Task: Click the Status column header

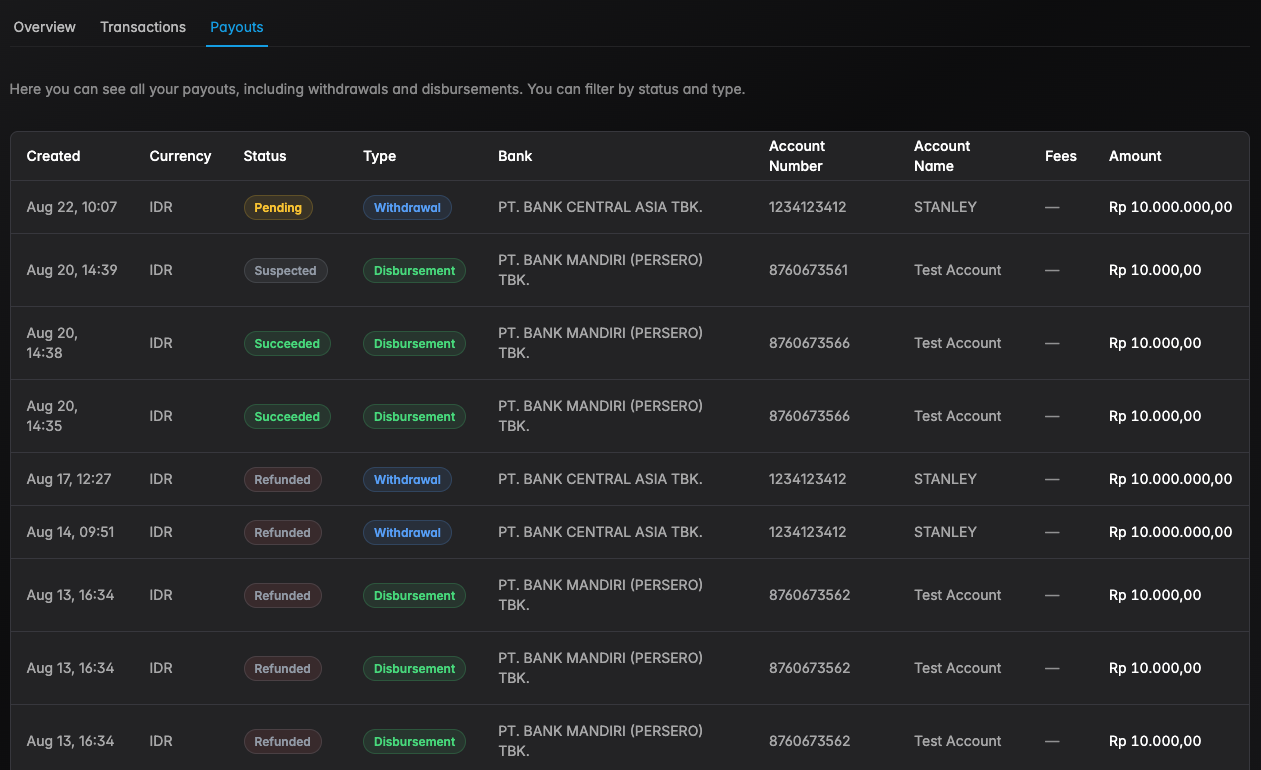Action: coord(264,156)
